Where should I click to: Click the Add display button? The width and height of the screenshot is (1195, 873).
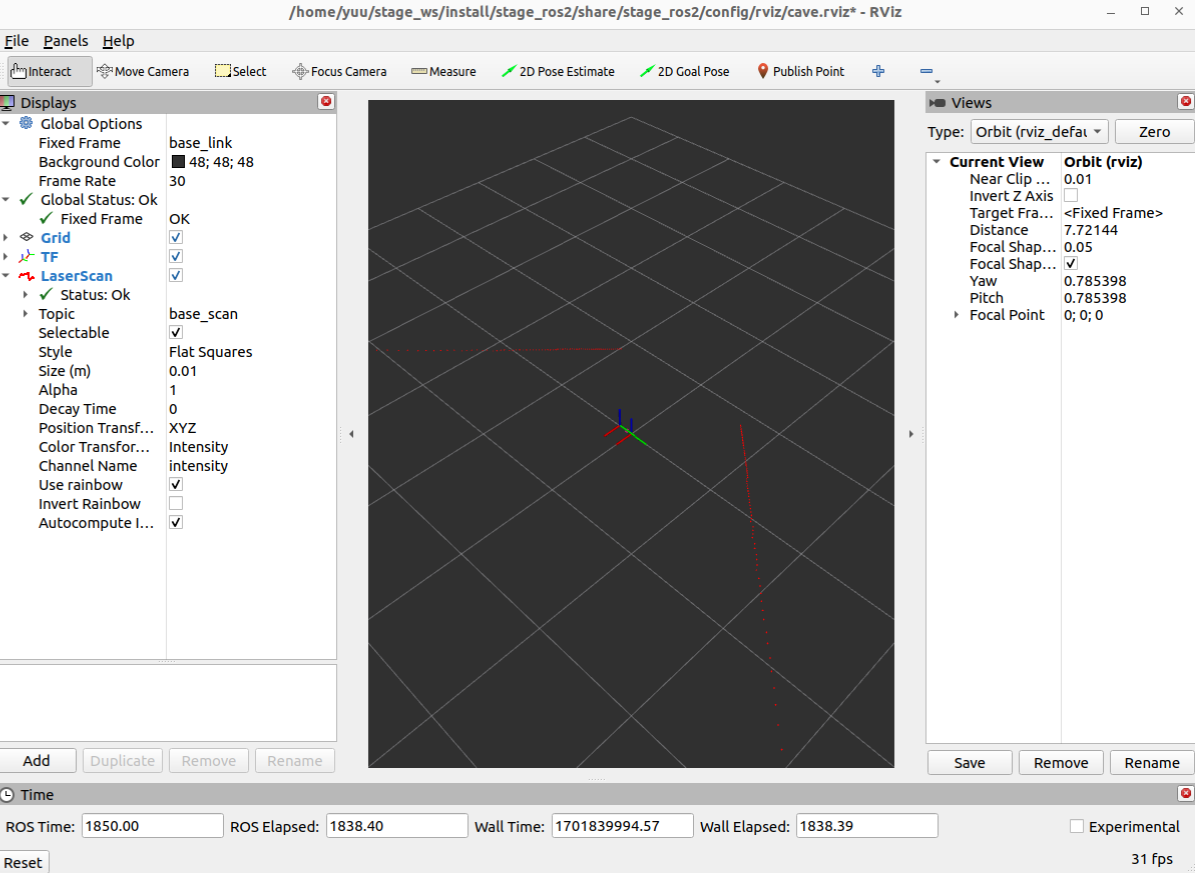coord(37,760)
